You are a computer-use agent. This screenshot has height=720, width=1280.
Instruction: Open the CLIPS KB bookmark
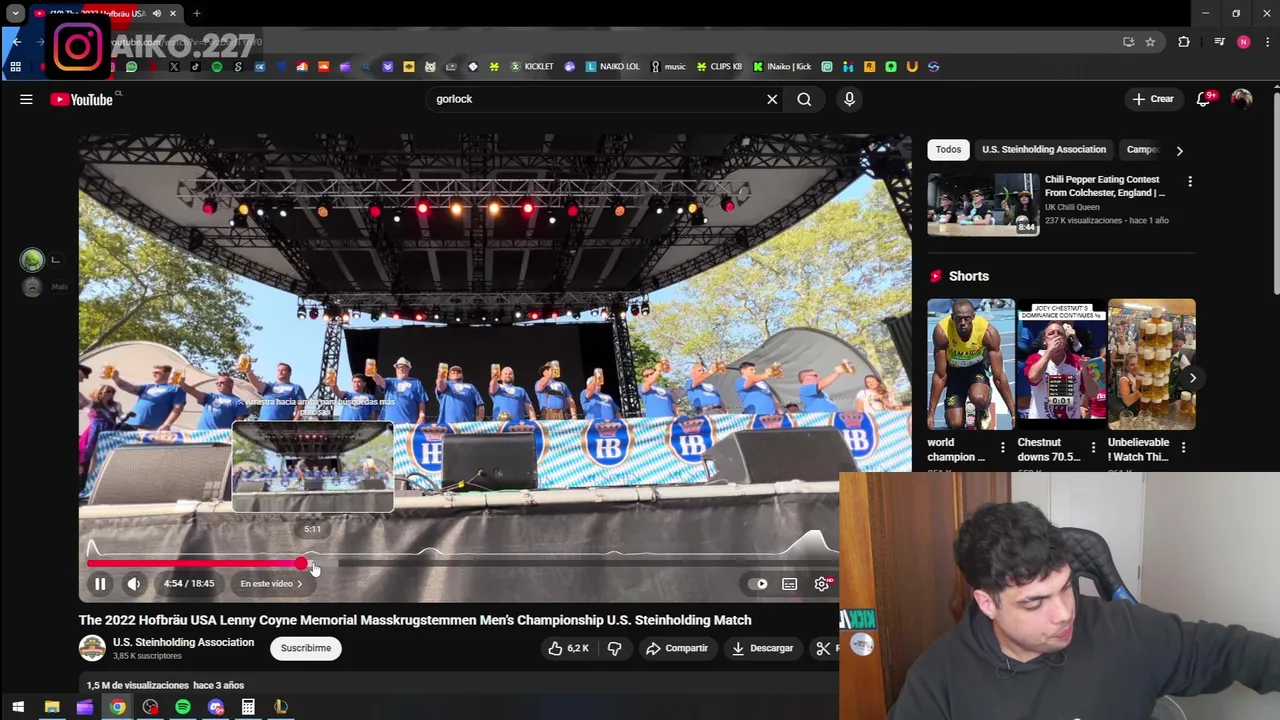[x=719, y=67]
